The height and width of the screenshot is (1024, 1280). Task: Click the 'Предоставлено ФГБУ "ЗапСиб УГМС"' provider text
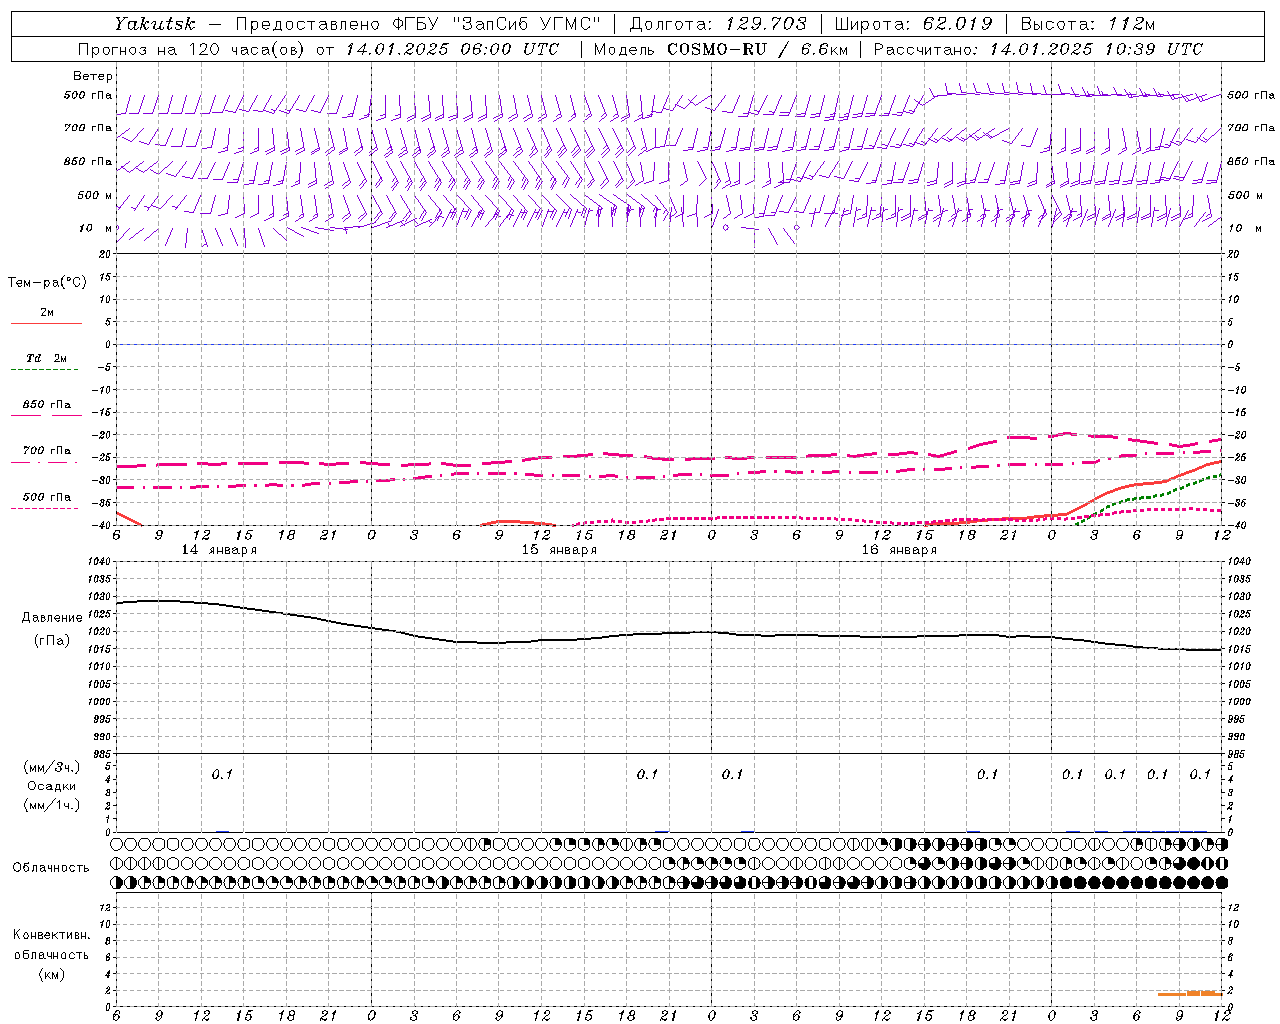[x=417, y=24]
